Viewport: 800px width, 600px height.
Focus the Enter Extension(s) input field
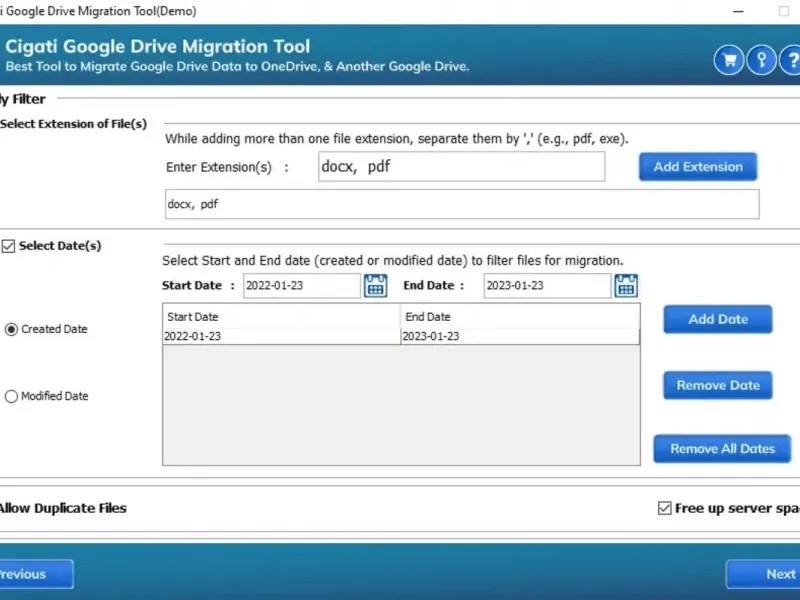(x=462, y=166)
